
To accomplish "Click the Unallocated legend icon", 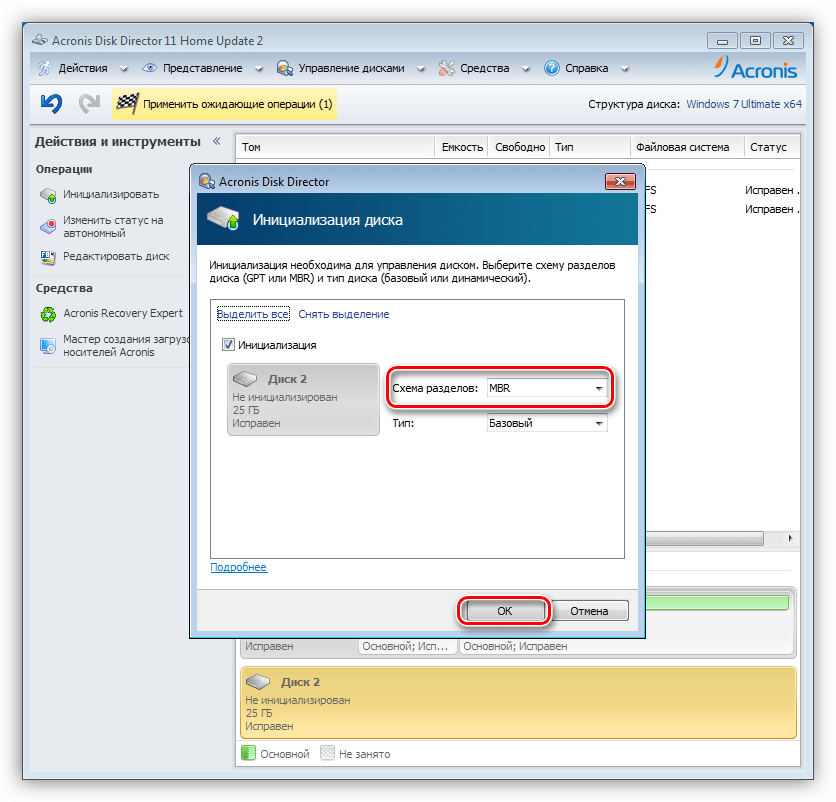I will (x=327, y=752).
